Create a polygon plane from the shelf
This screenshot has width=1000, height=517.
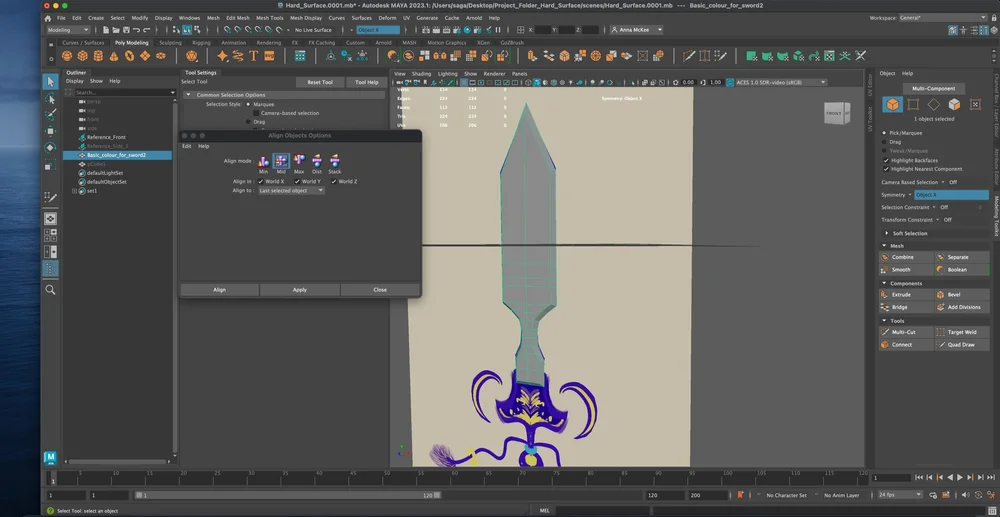pos(145,56)
